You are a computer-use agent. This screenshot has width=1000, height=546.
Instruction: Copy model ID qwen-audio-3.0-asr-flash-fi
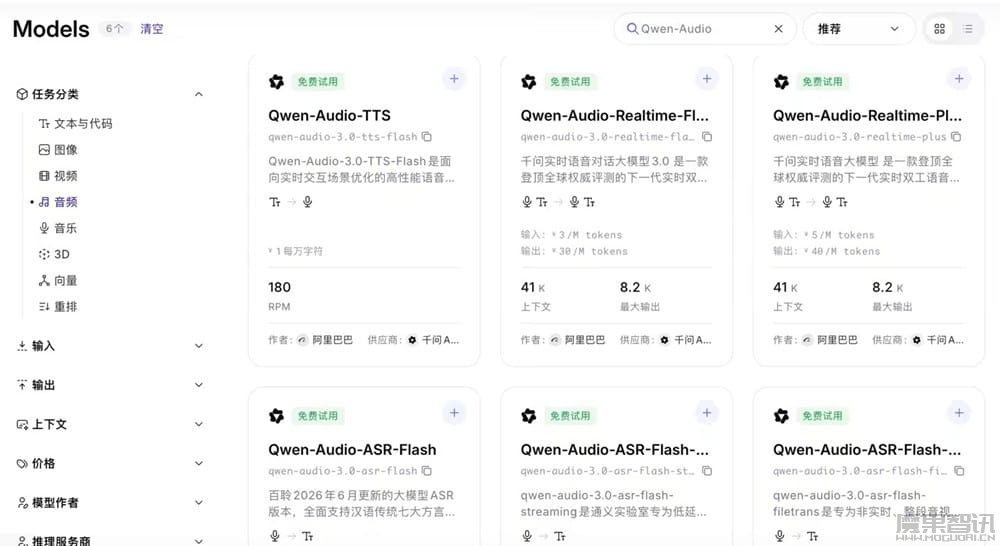[959, 471]
